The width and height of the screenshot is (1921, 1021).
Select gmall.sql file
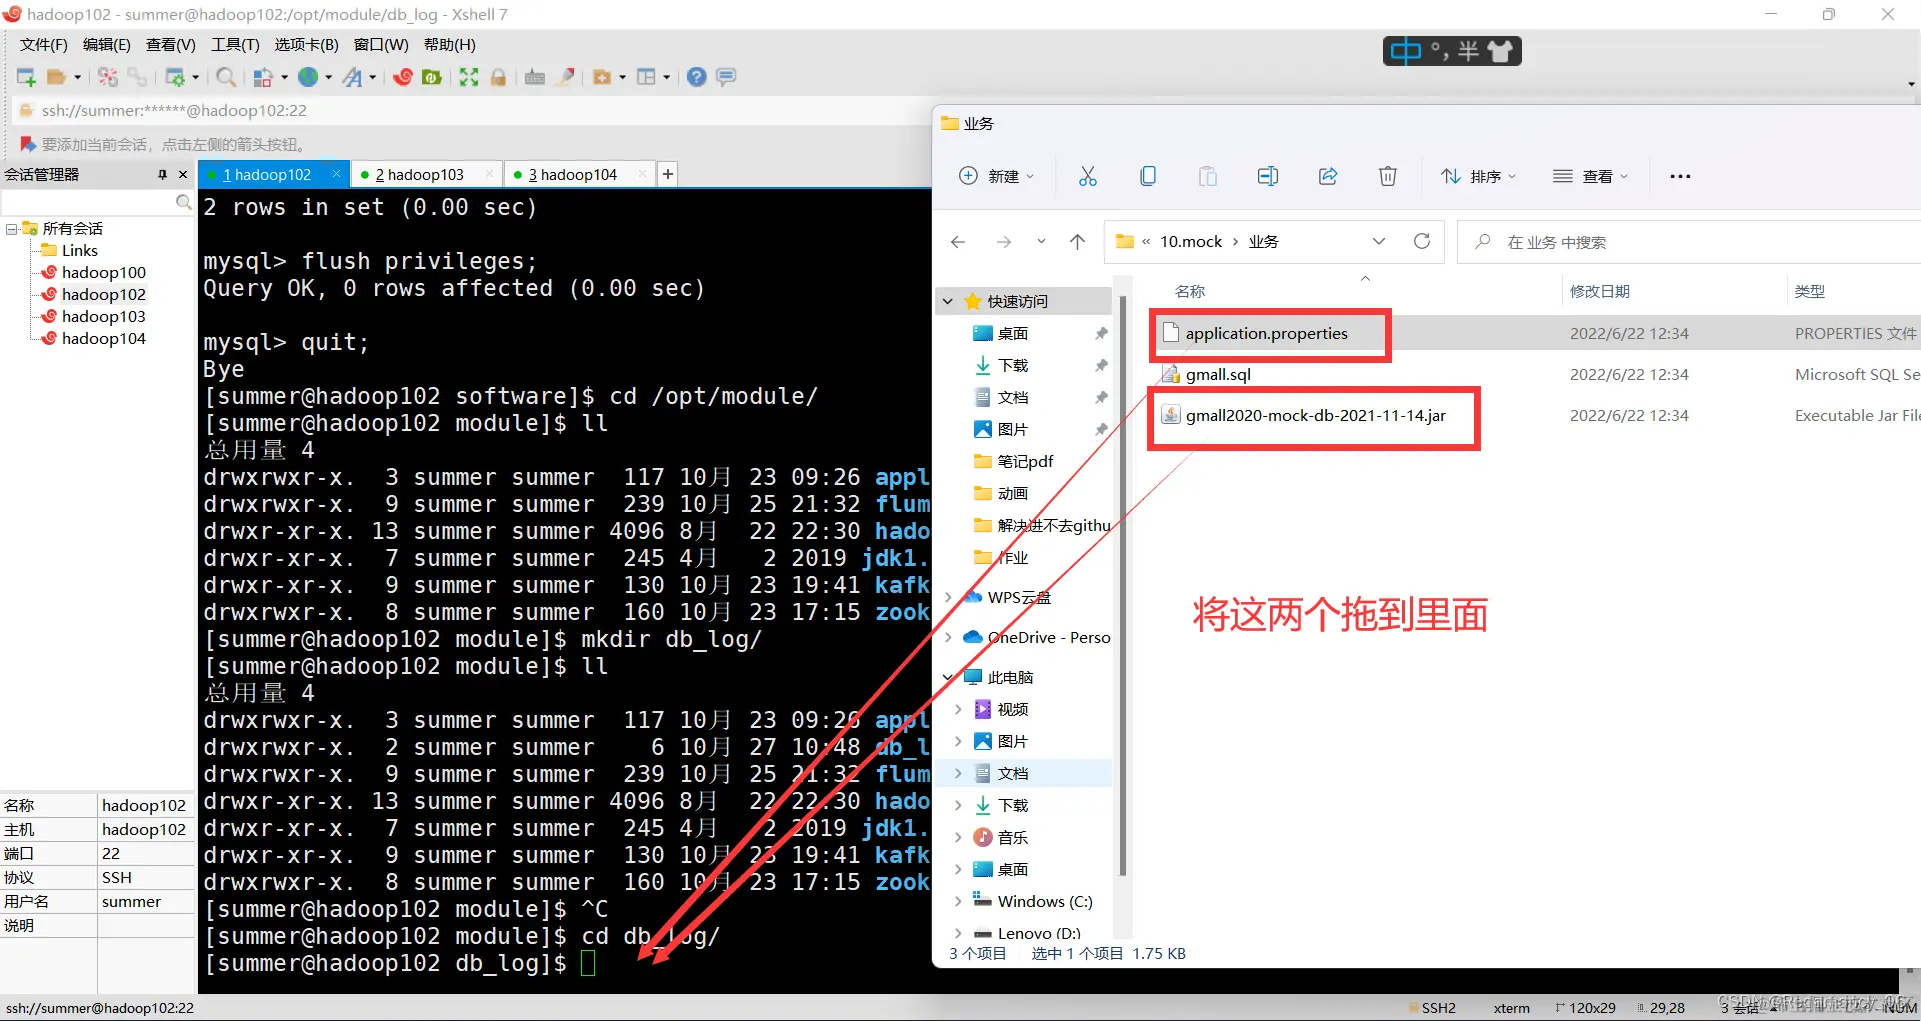(x=1217, y=374)
